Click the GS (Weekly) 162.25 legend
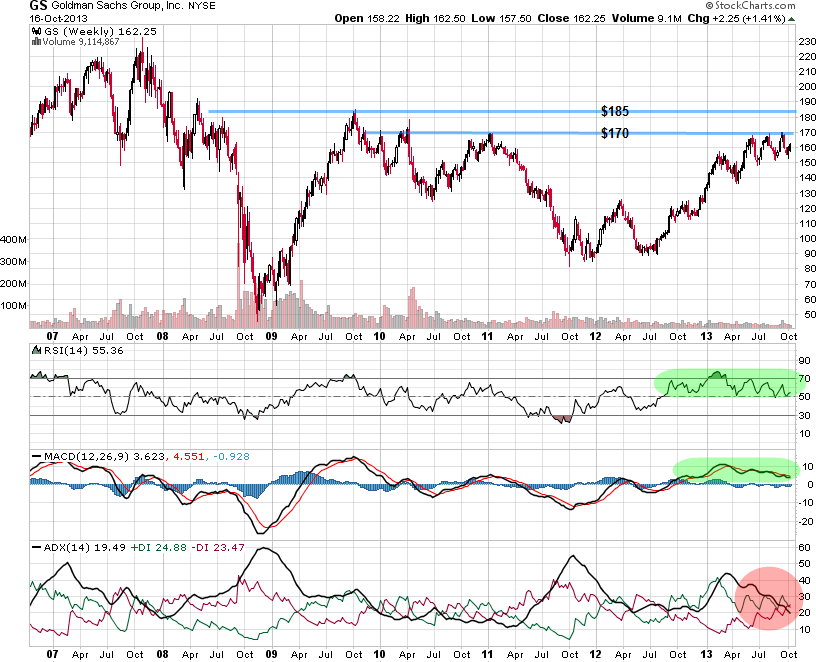This screenshot has width=816, height=662. point(100,32)
